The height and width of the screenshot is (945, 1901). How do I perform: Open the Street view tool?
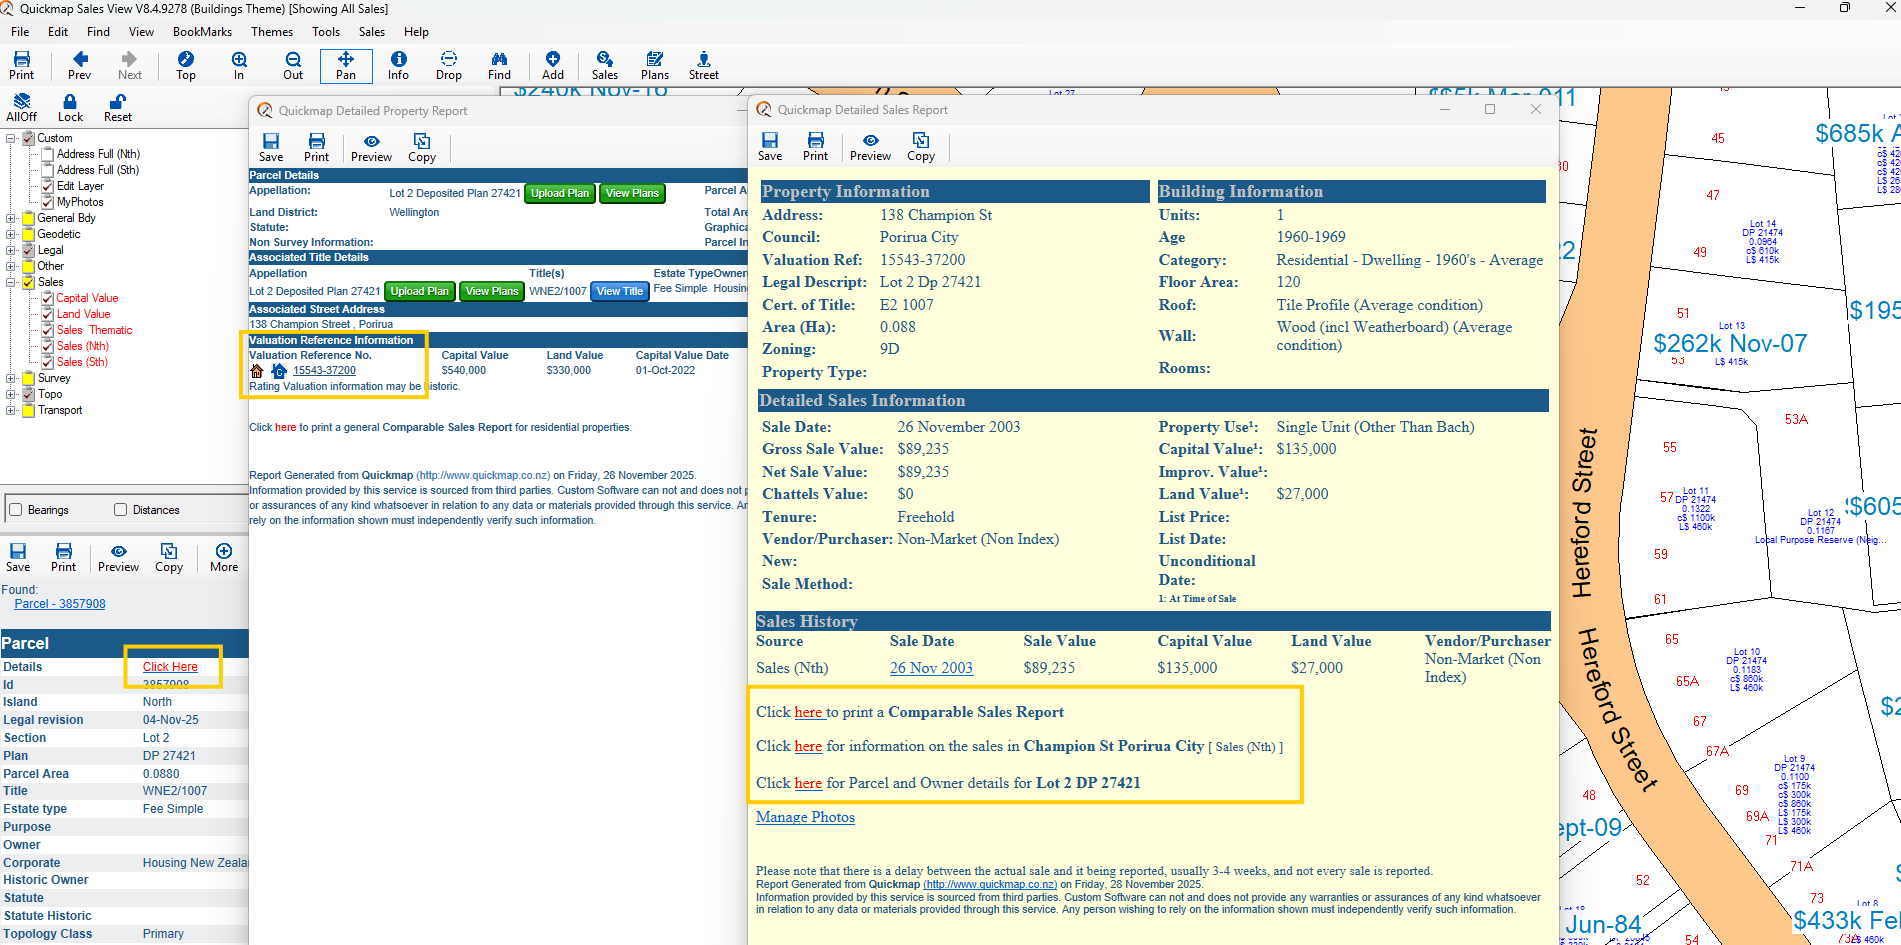pos(703,65)
